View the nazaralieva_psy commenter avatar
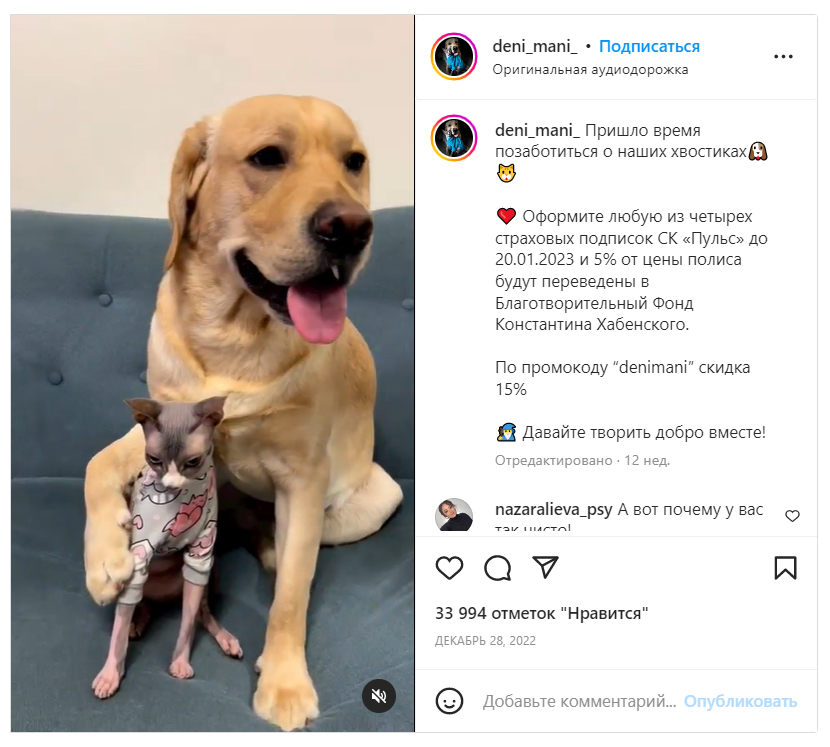This screenshot has width=830, height=747. [454, 515]
